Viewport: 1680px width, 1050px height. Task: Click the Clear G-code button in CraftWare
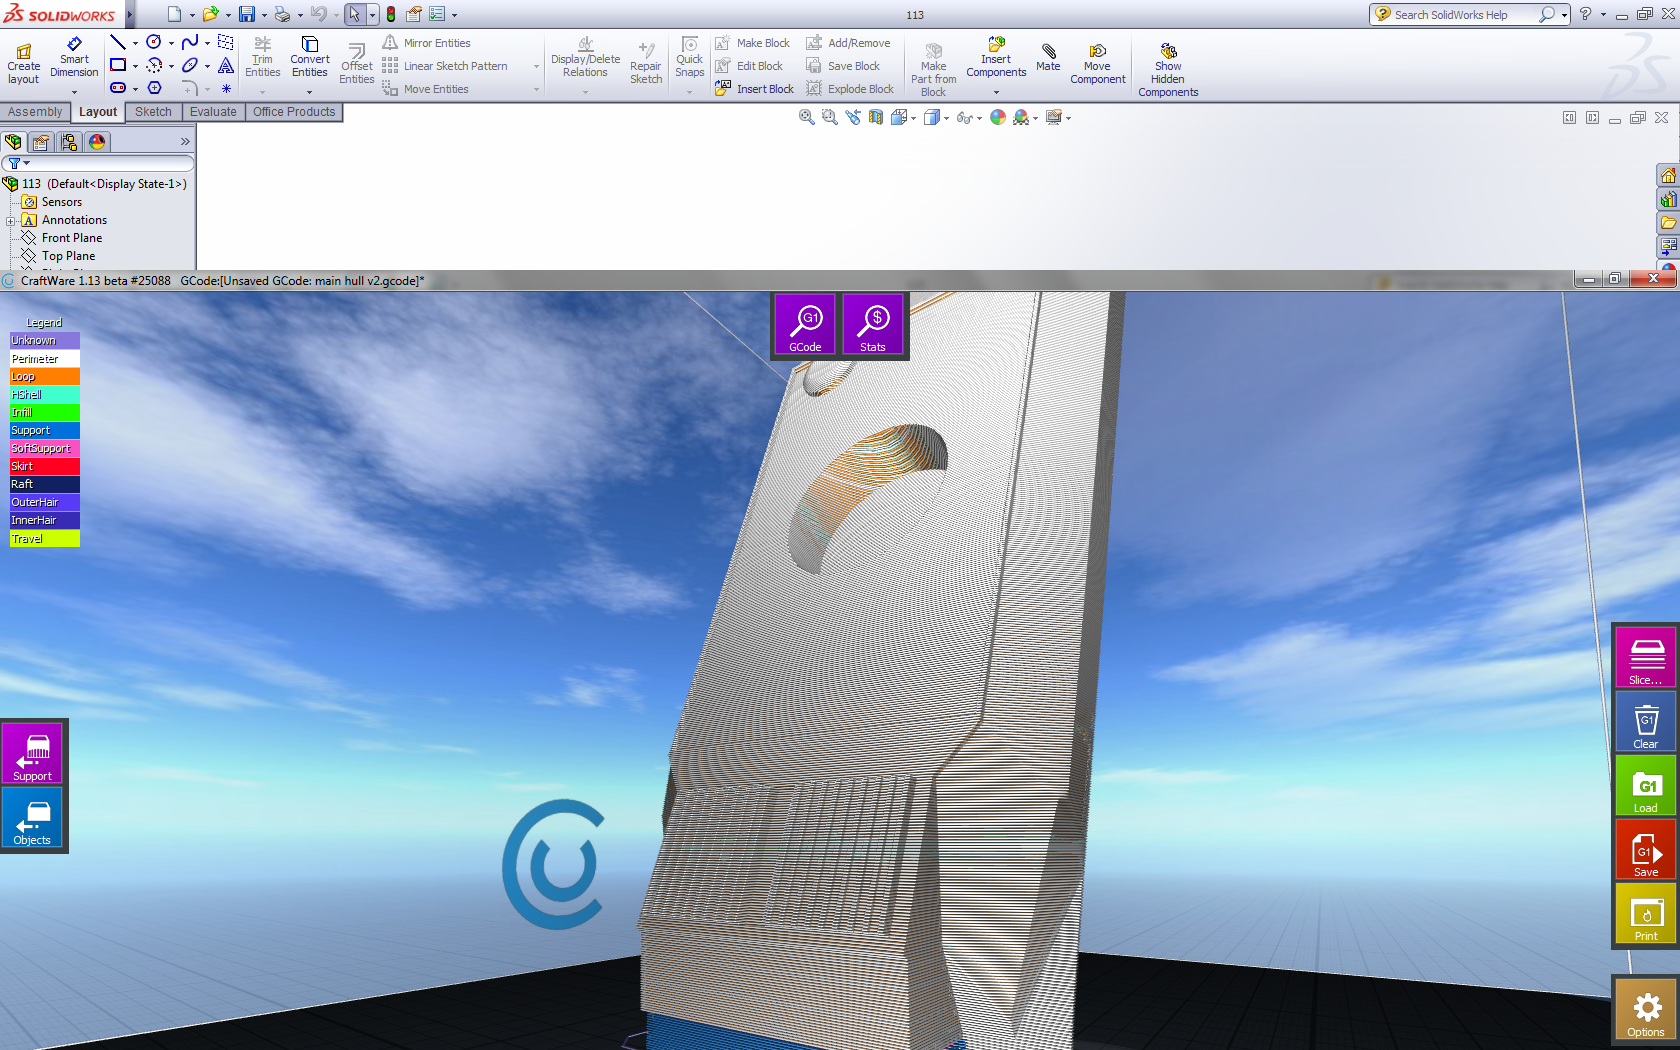click(x=1646, y=721)
